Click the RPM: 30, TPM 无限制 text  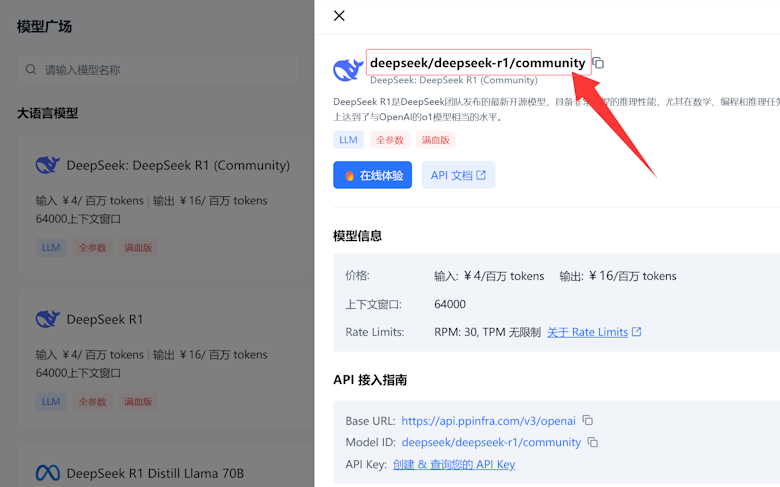pos(488,332)
